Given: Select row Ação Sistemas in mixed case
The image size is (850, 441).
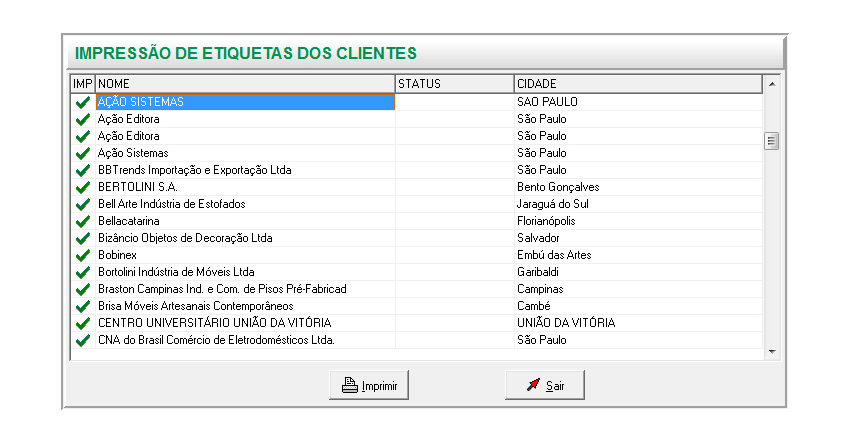Looking at the screenshot, I should coord(246,153).
